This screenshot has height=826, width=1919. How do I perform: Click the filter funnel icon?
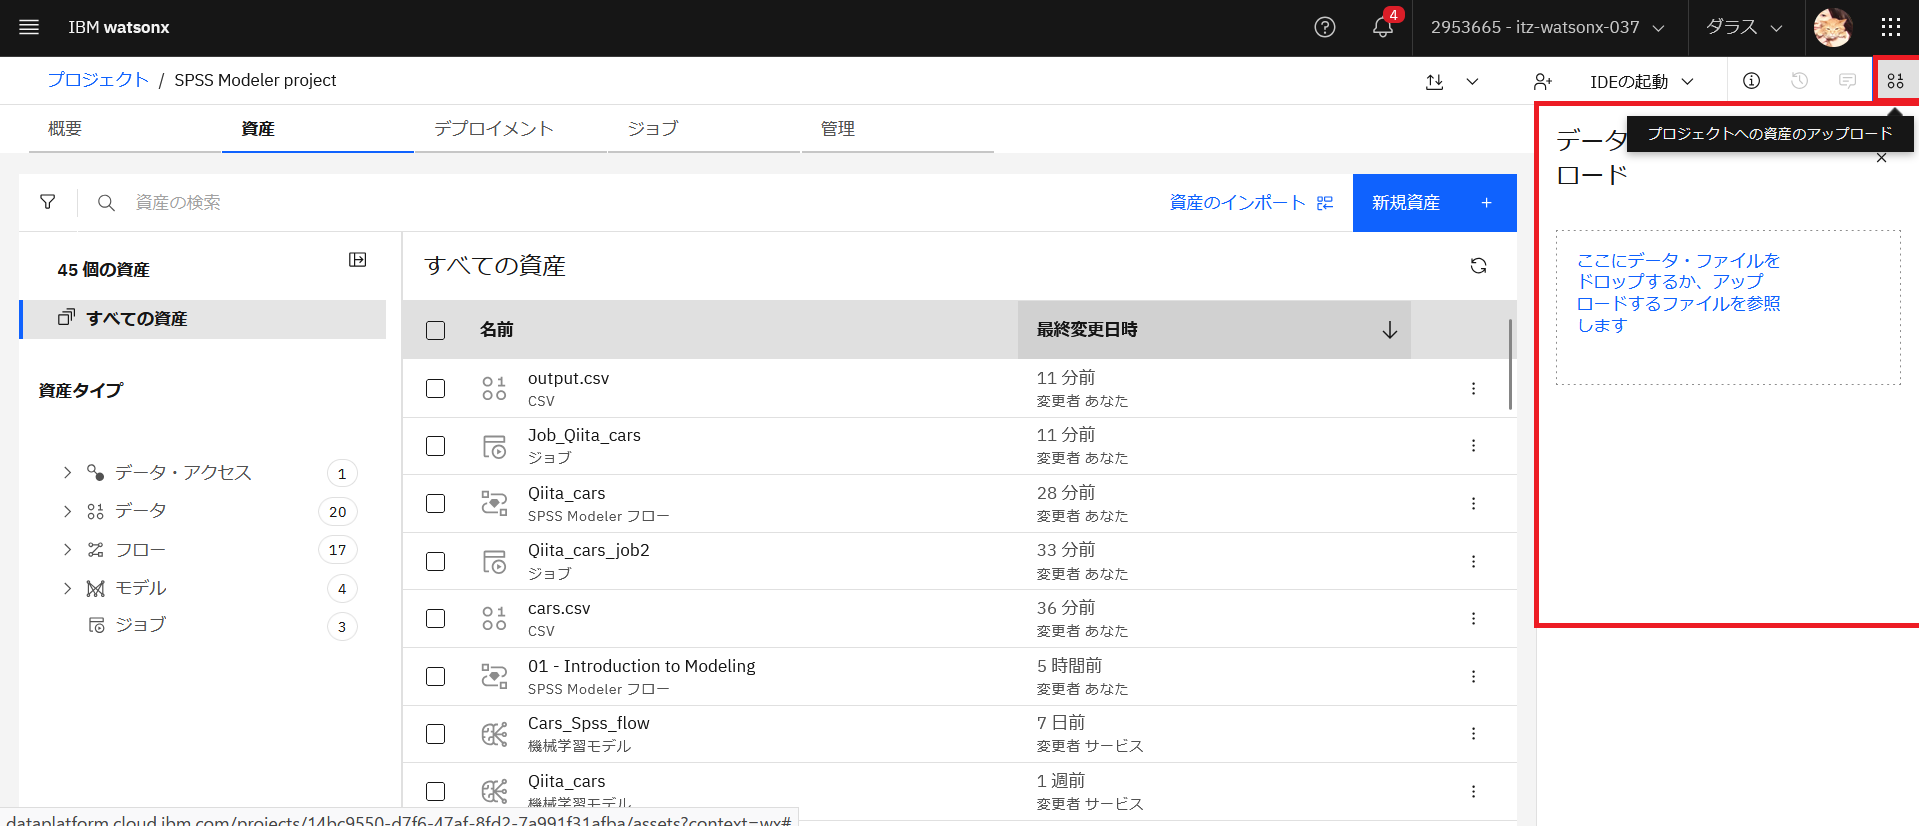pyautogui.click(x=47, y=202)
